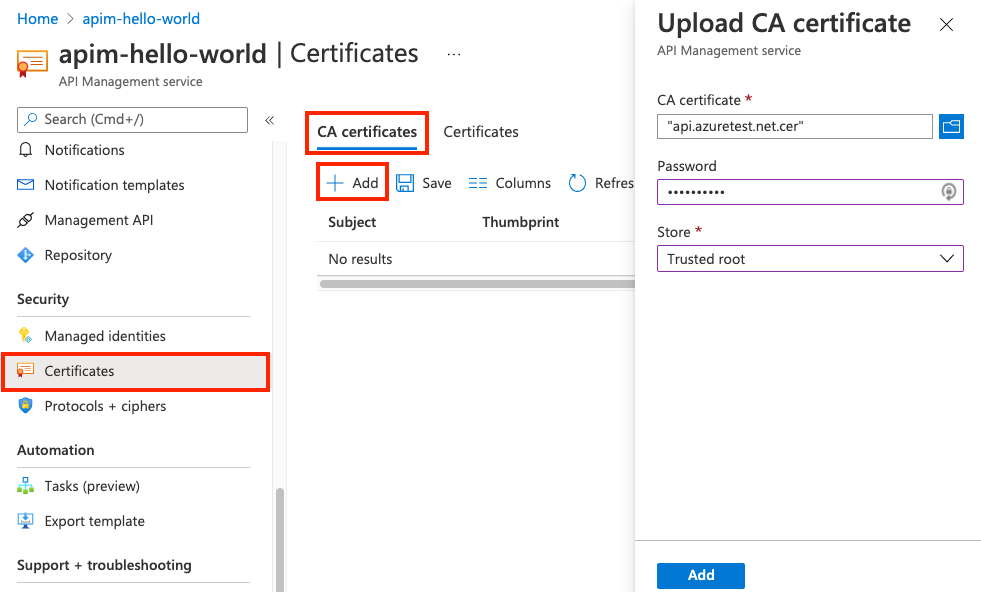This screenshot has width=981, height=592.
Task: Click the Save toolbar button
Action: tap(424, 183)
